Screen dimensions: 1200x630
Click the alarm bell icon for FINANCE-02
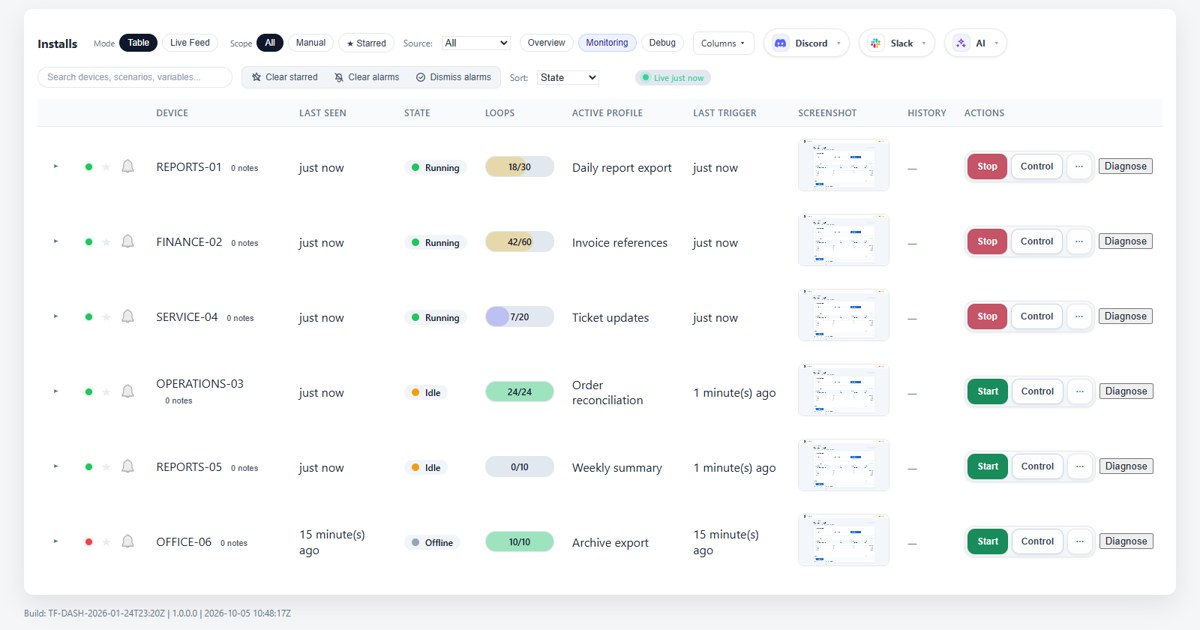[128, 242]
